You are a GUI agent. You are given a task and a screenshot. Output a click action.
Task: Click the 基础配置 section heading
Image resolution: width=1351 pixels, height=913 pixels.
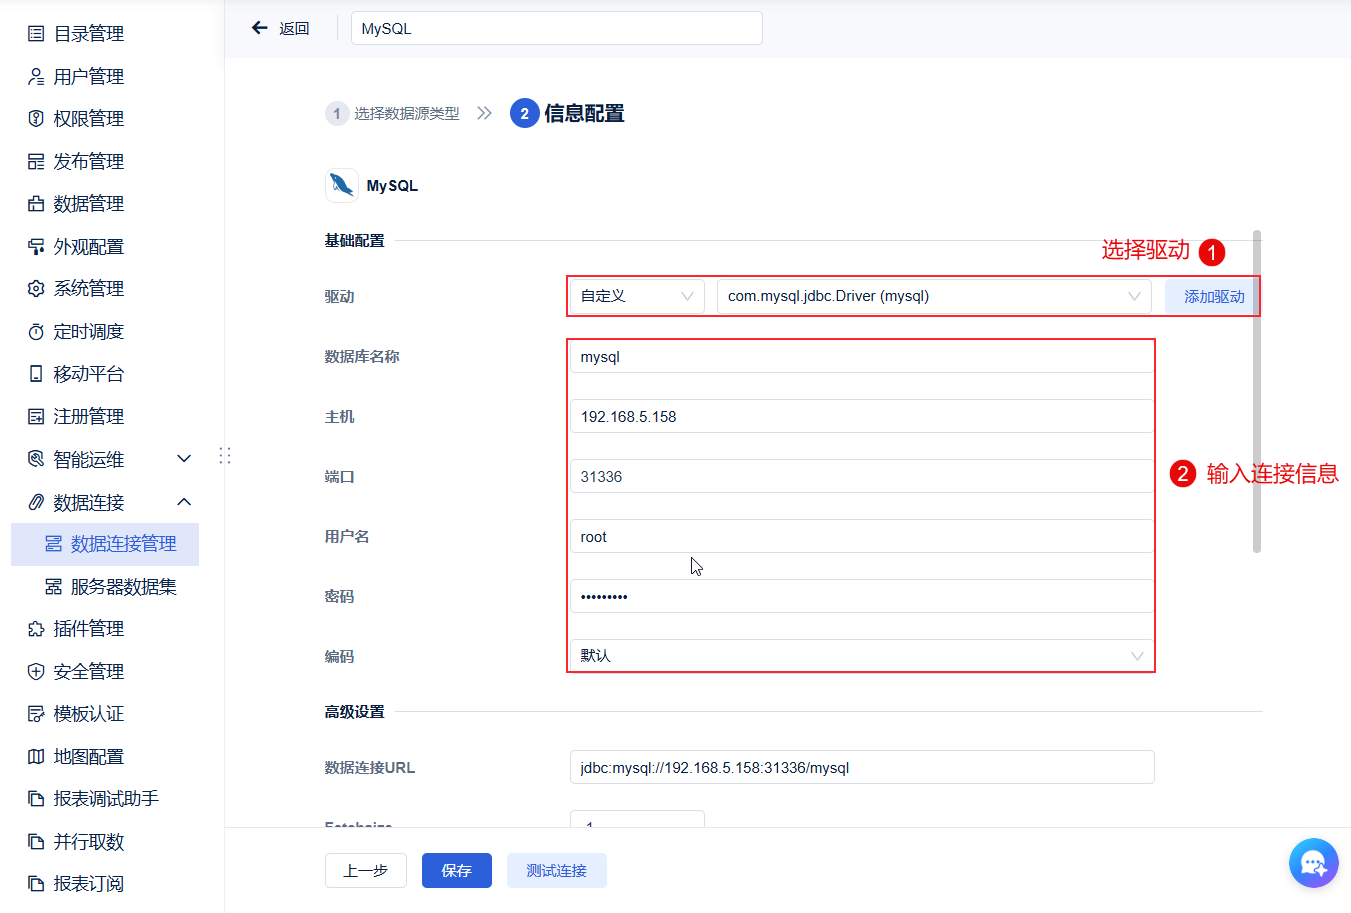(354, 241)
